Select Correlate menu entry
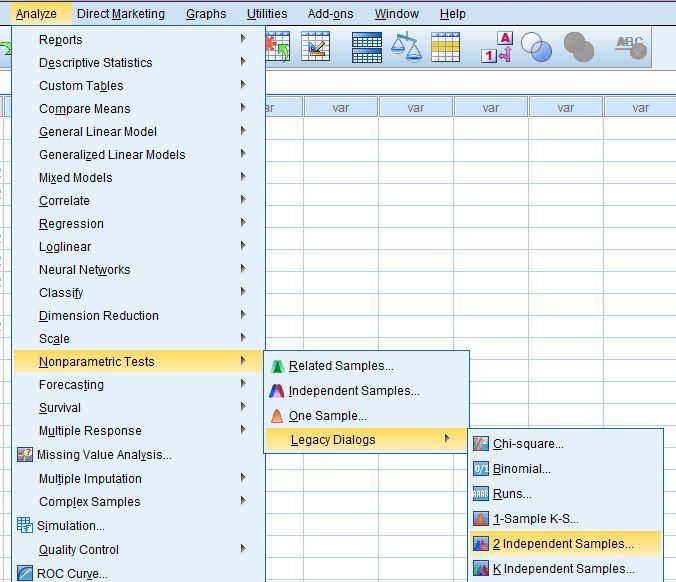Screen dimensions: 676x582 (139, 200)
